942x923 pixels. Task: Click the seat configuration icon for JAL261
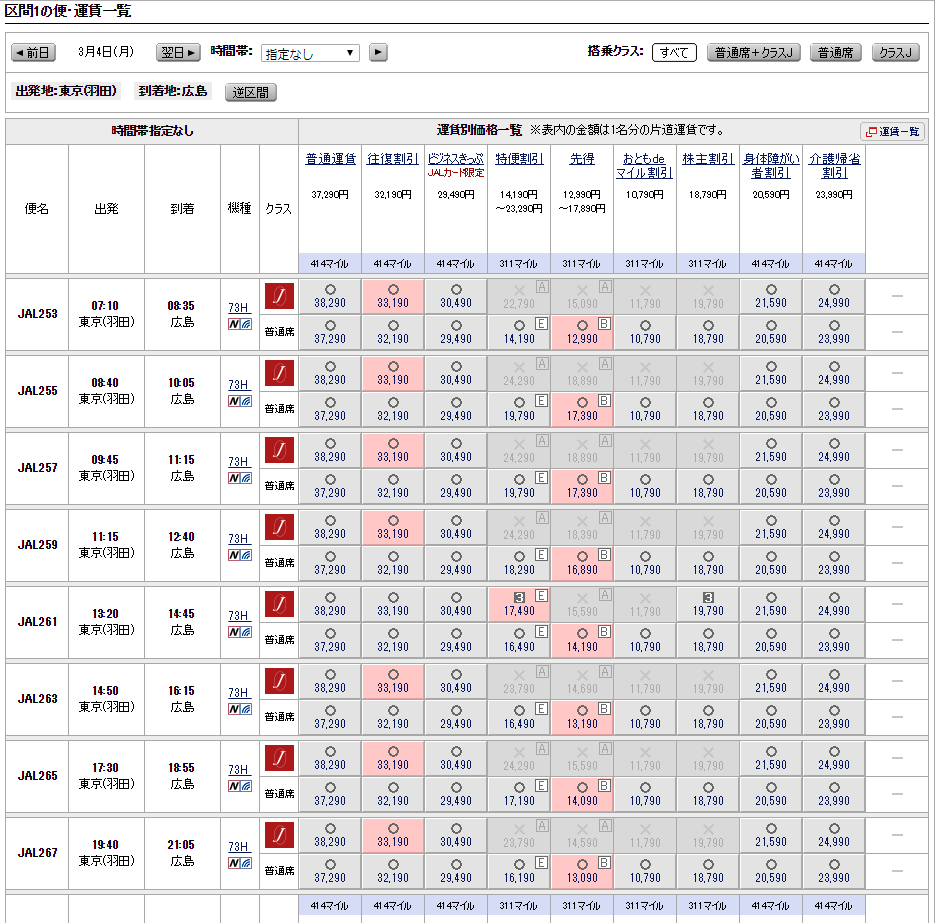pos(240,632)
